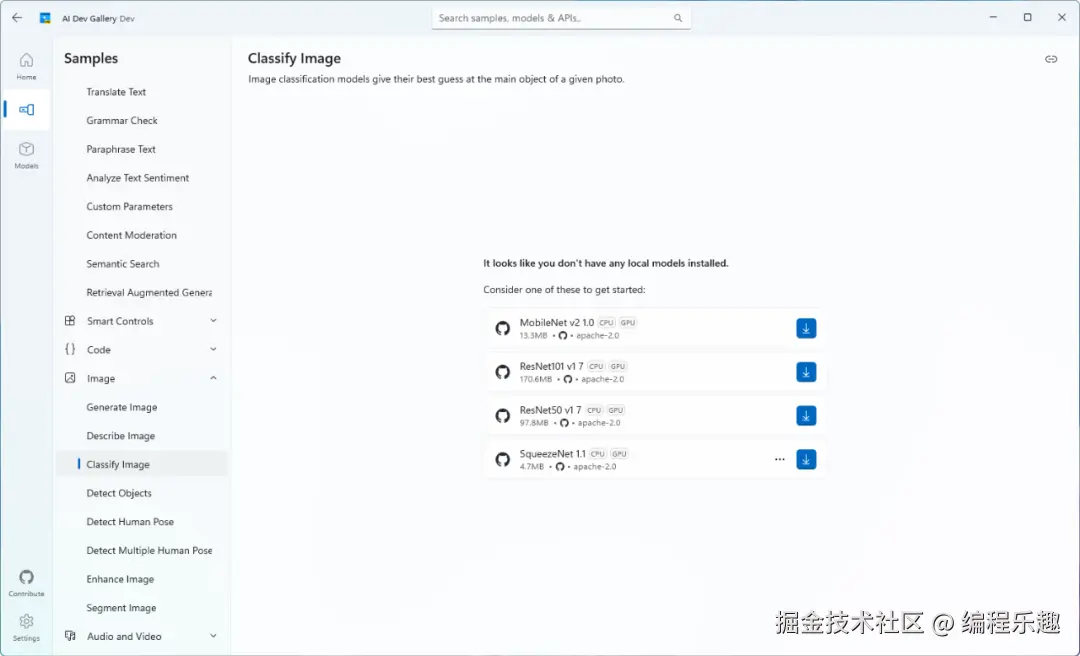Click the Classify Image page heading

294,59
